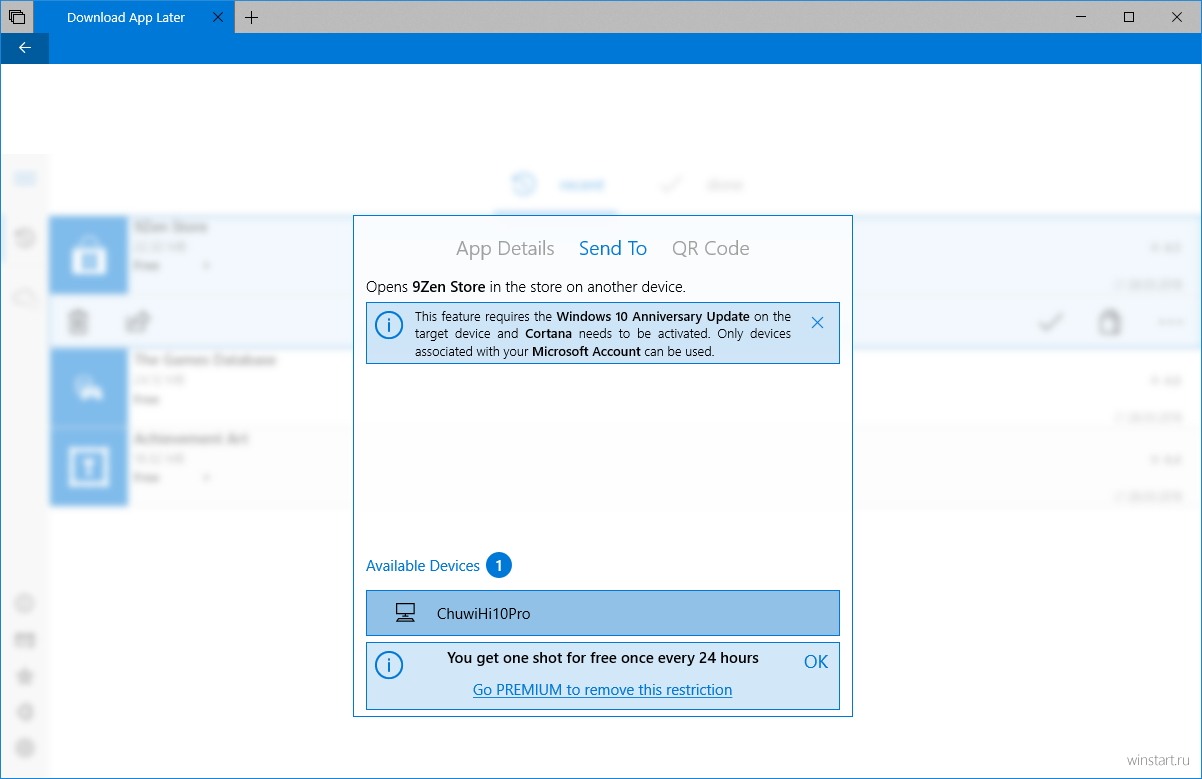Viewport: 1202px width, 779px height.
Task: Click the cloud icon in the blurred sidebar
Action: click(25, 297)
